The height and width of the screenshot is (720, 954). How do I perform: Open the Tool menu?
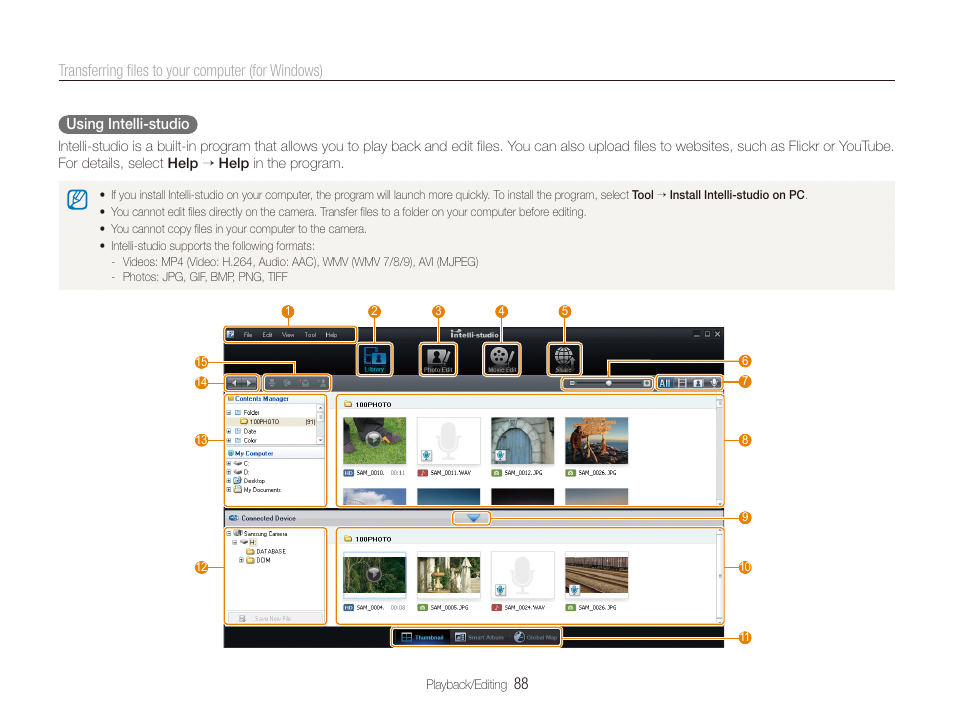pos(310,335)
